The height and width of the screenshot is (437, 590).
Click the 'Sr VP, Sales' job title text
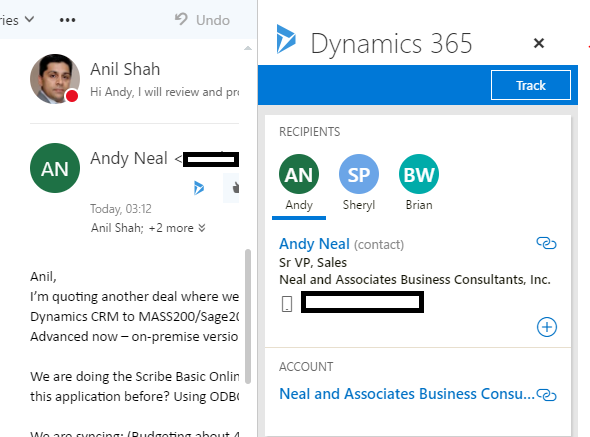coord(313,262)
